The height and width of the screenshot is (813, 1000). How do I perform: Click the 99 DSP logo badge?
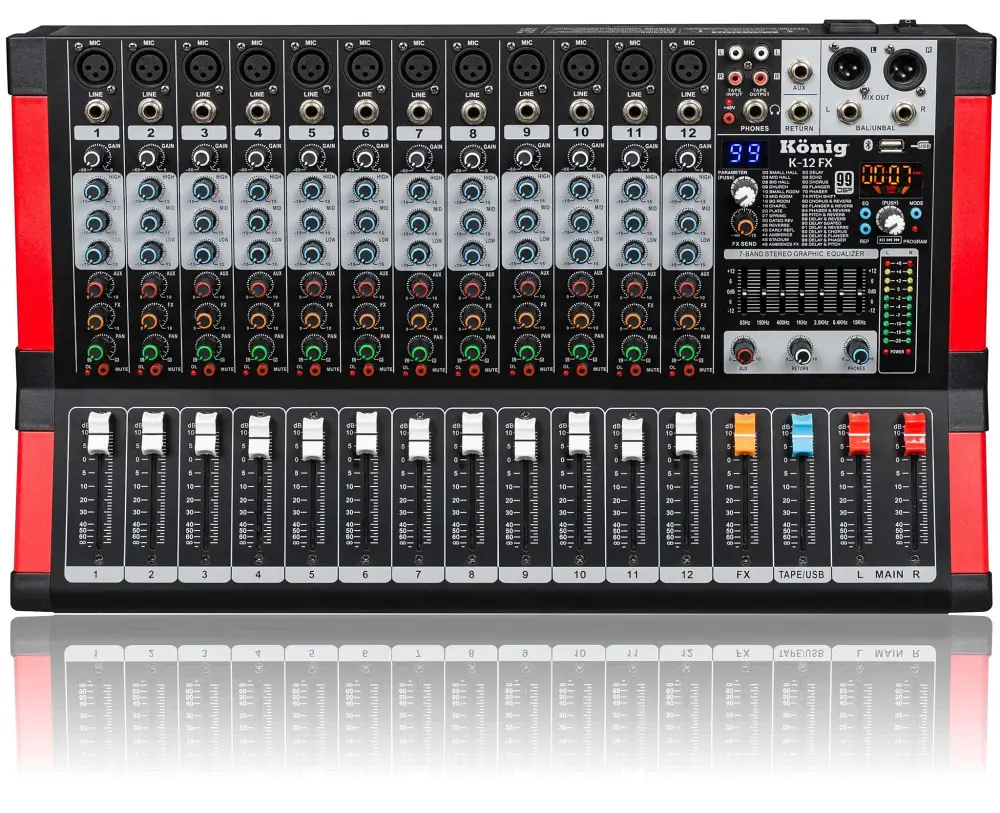tap(844, 181)
